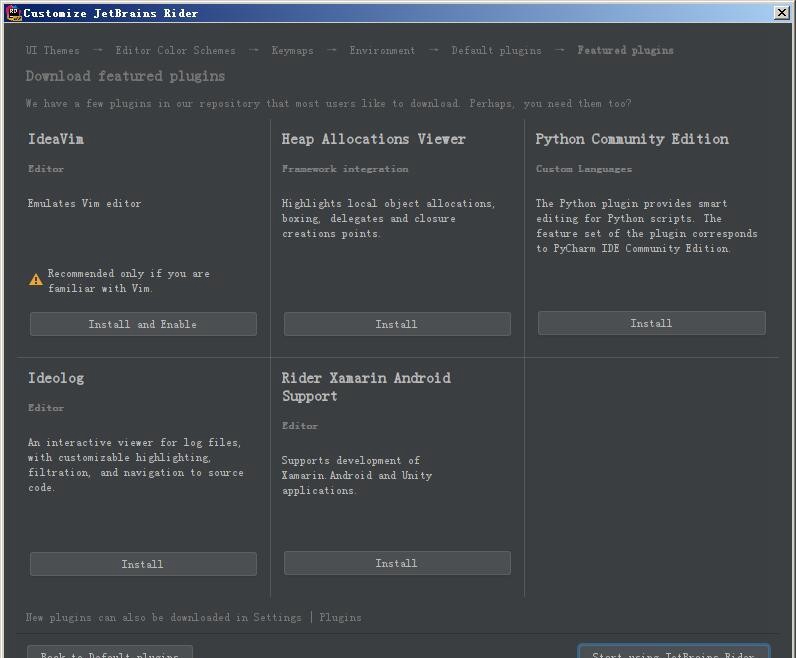The height and width of the screenshot is (658, 796).
Task: Go to UI Themes step
Action: coord(53,50)
